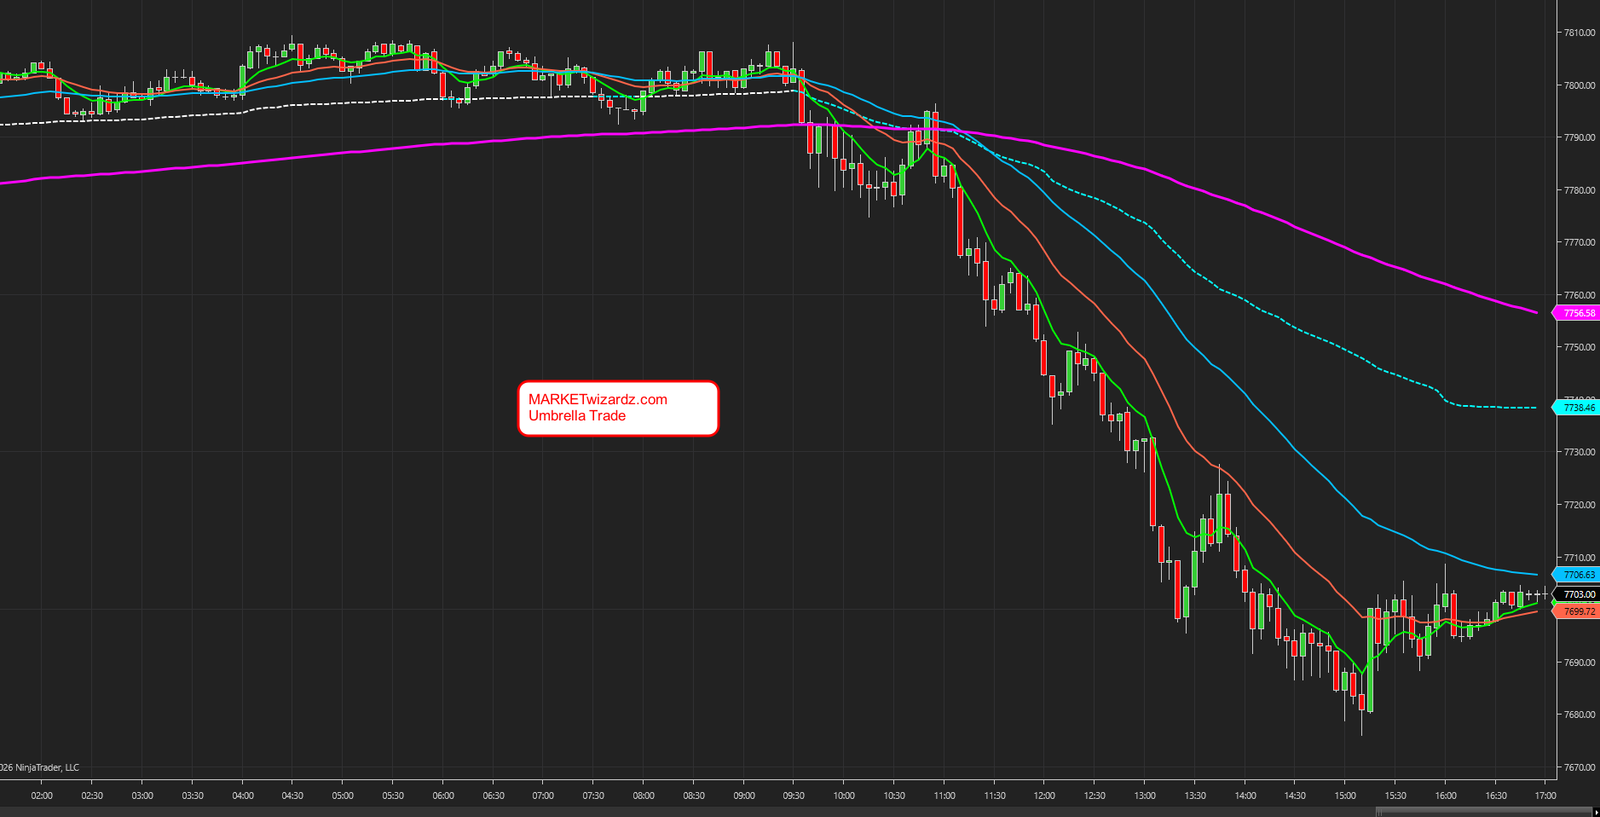Viewport: 1600px width, 817px height.
Task: Click the 02:00 time axis label
Action: [42, 796]
